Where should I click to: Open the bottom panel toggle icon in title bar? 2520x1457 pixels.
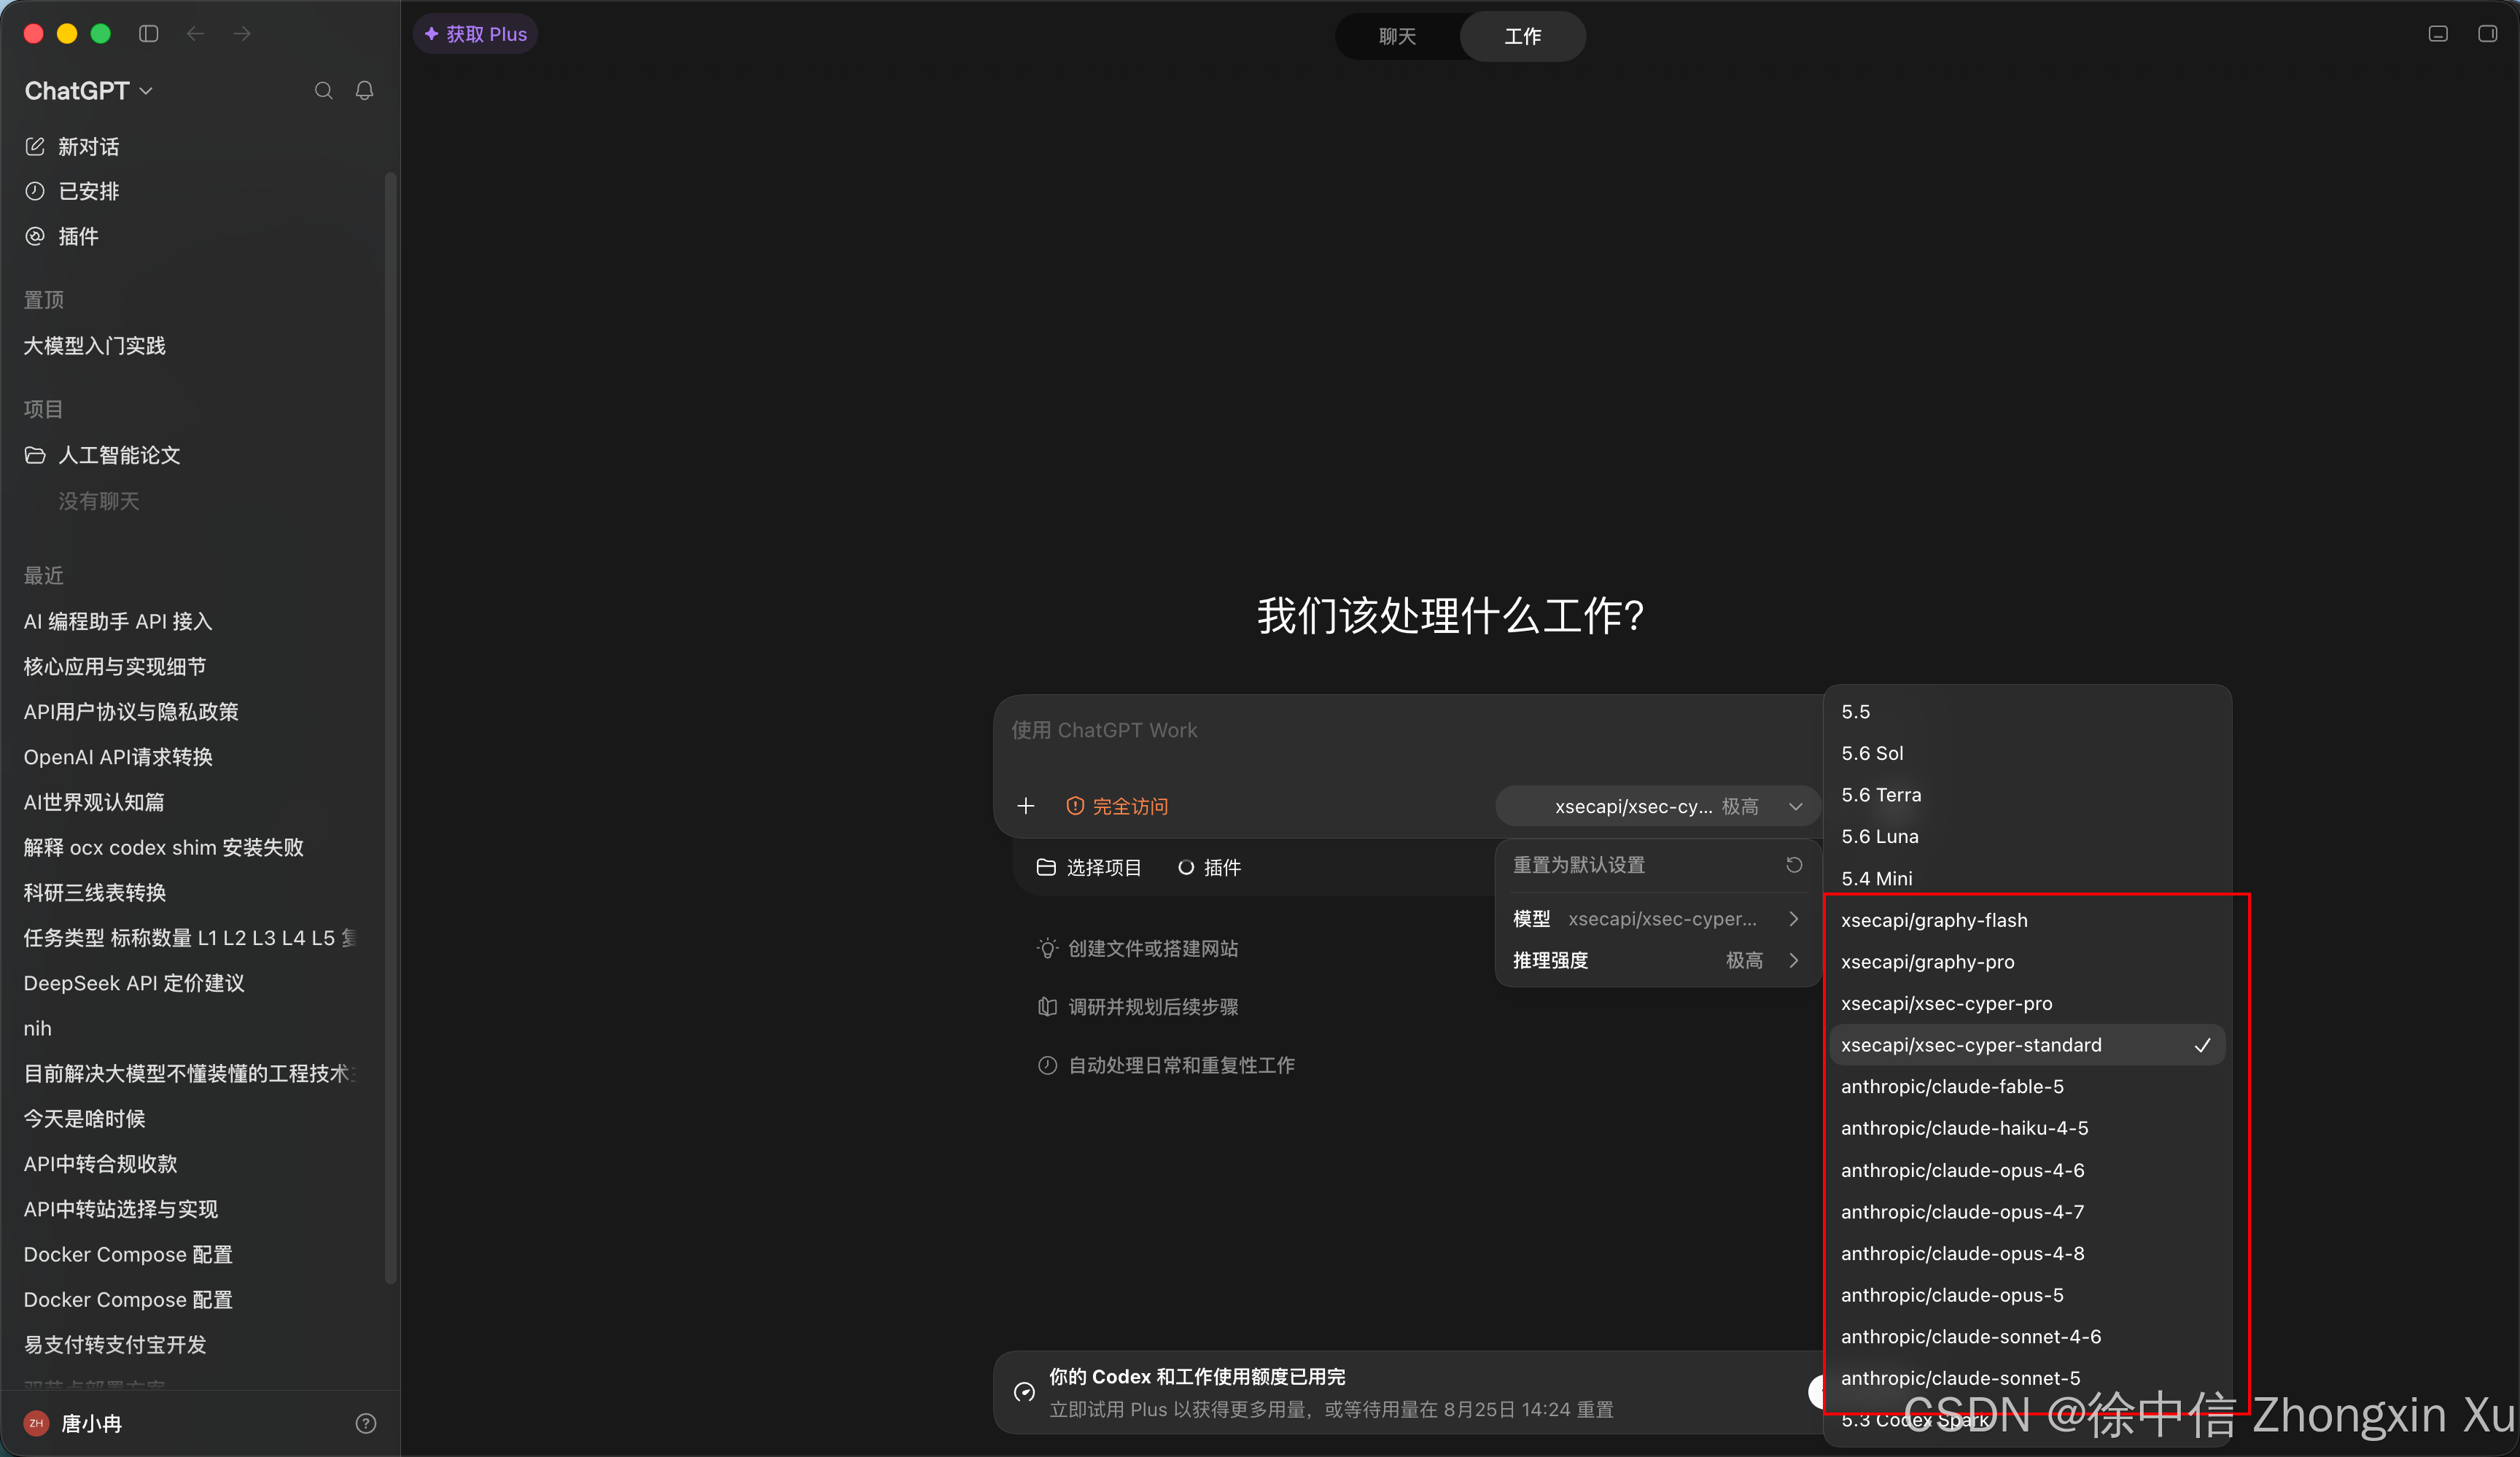(2438, 34)
